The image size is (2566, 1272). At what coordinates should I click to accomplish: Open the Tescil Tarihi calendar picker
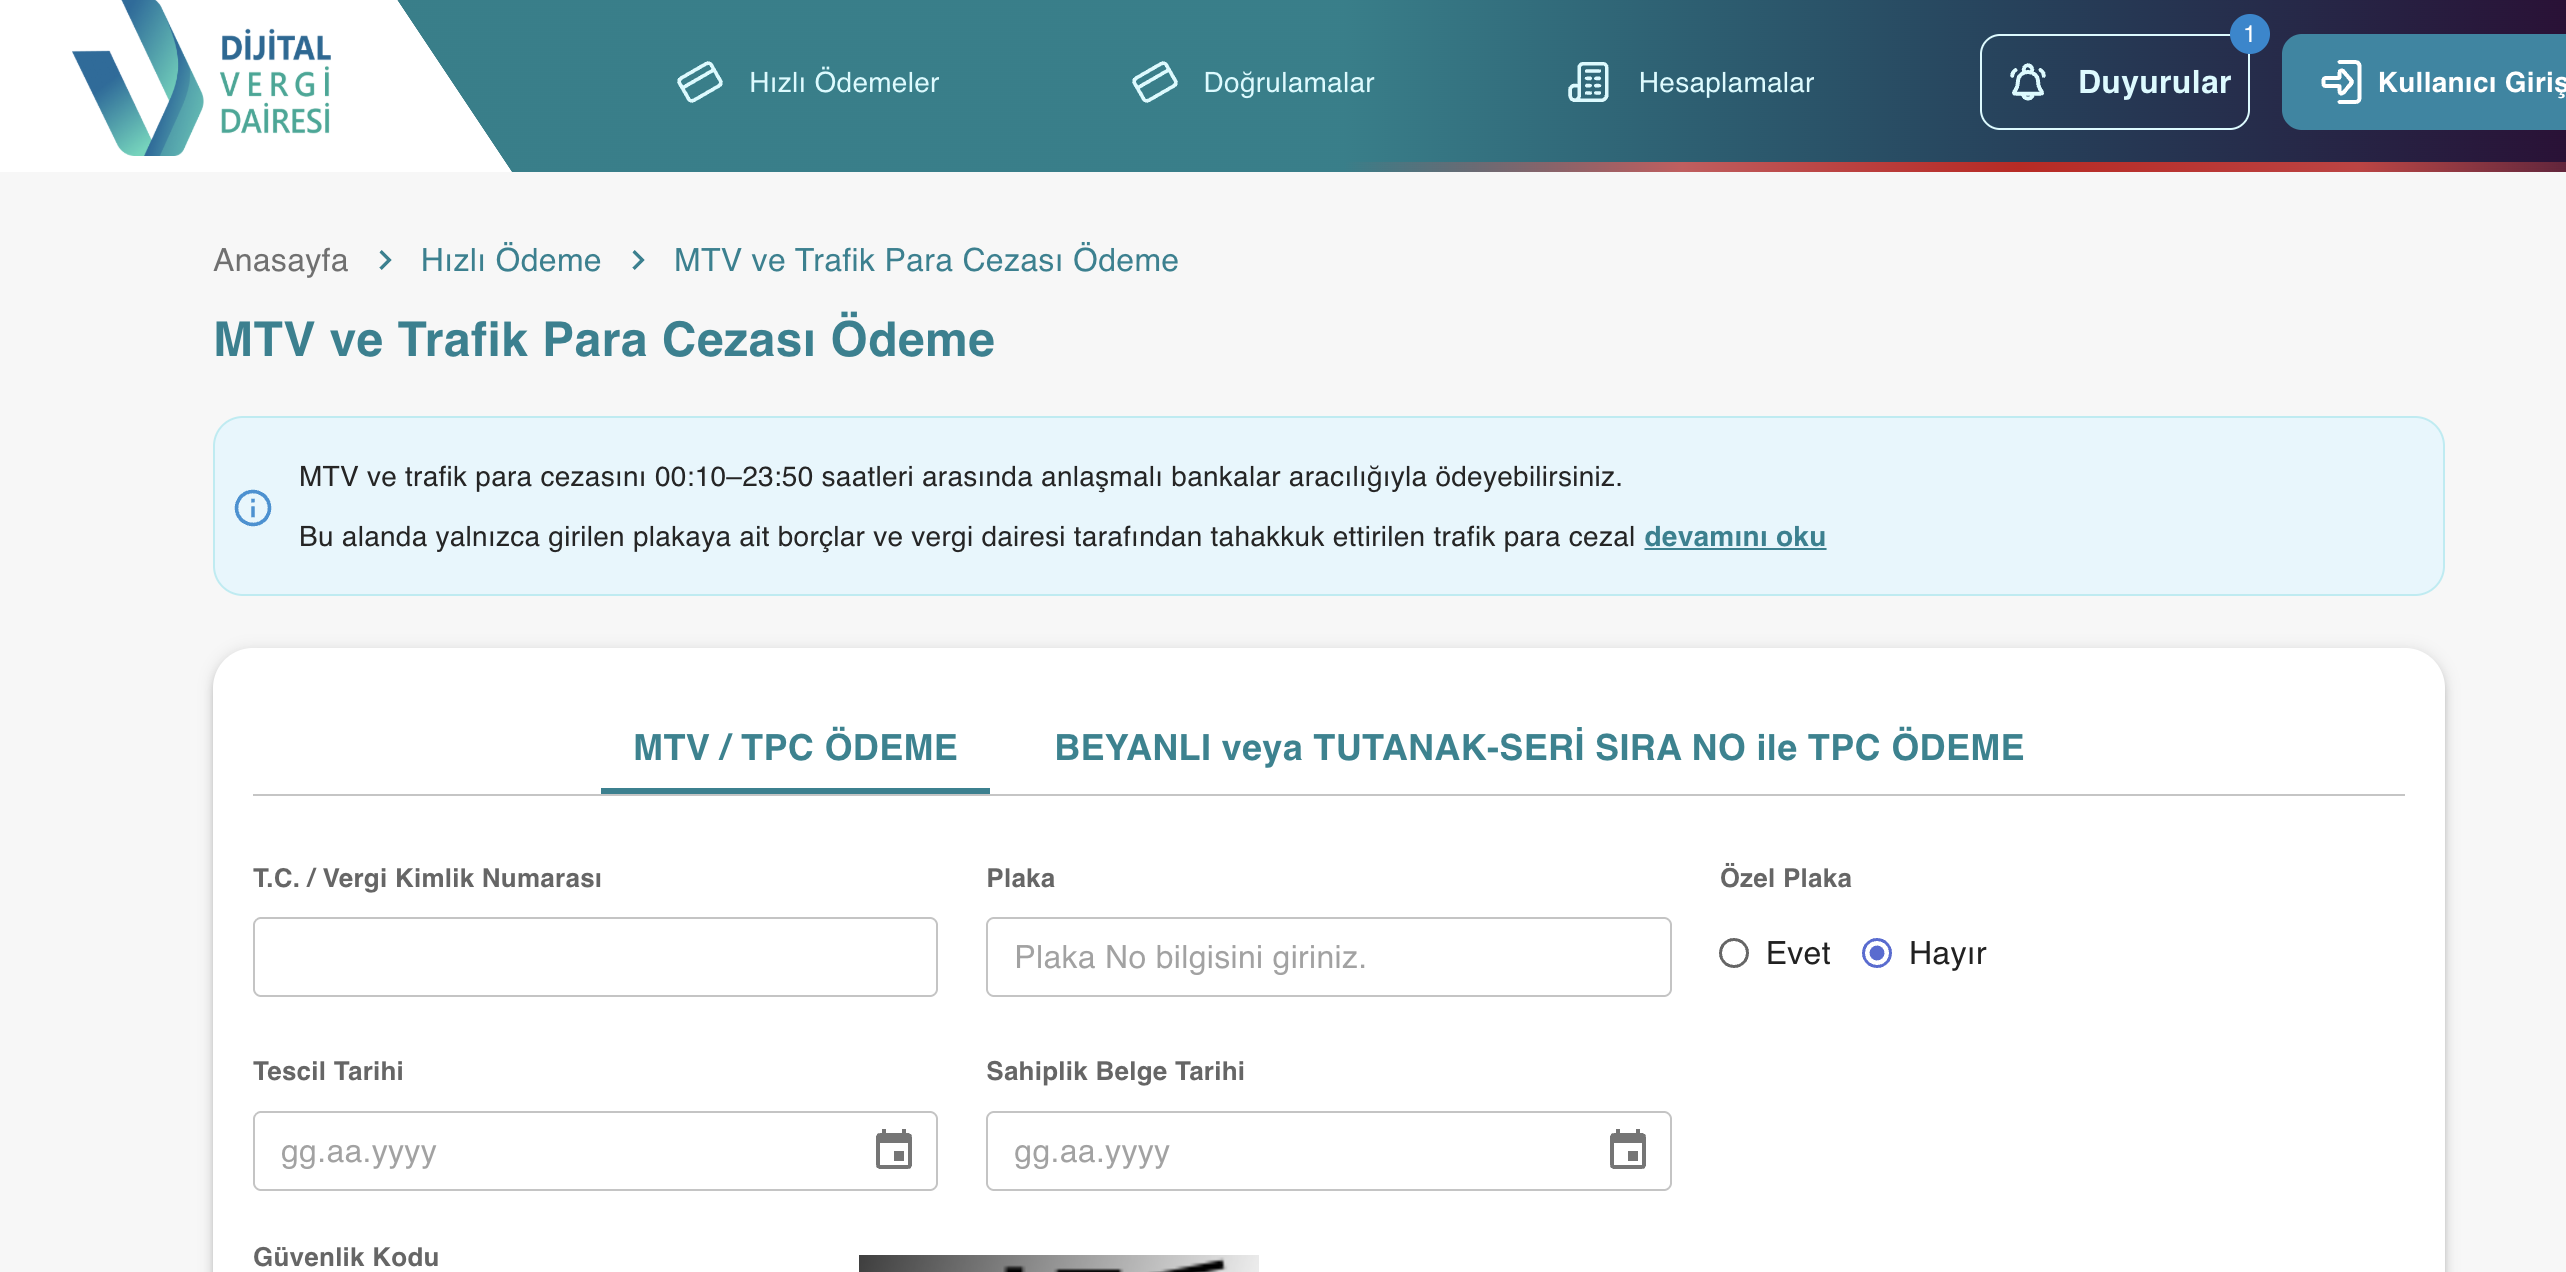pos(893,1150)
